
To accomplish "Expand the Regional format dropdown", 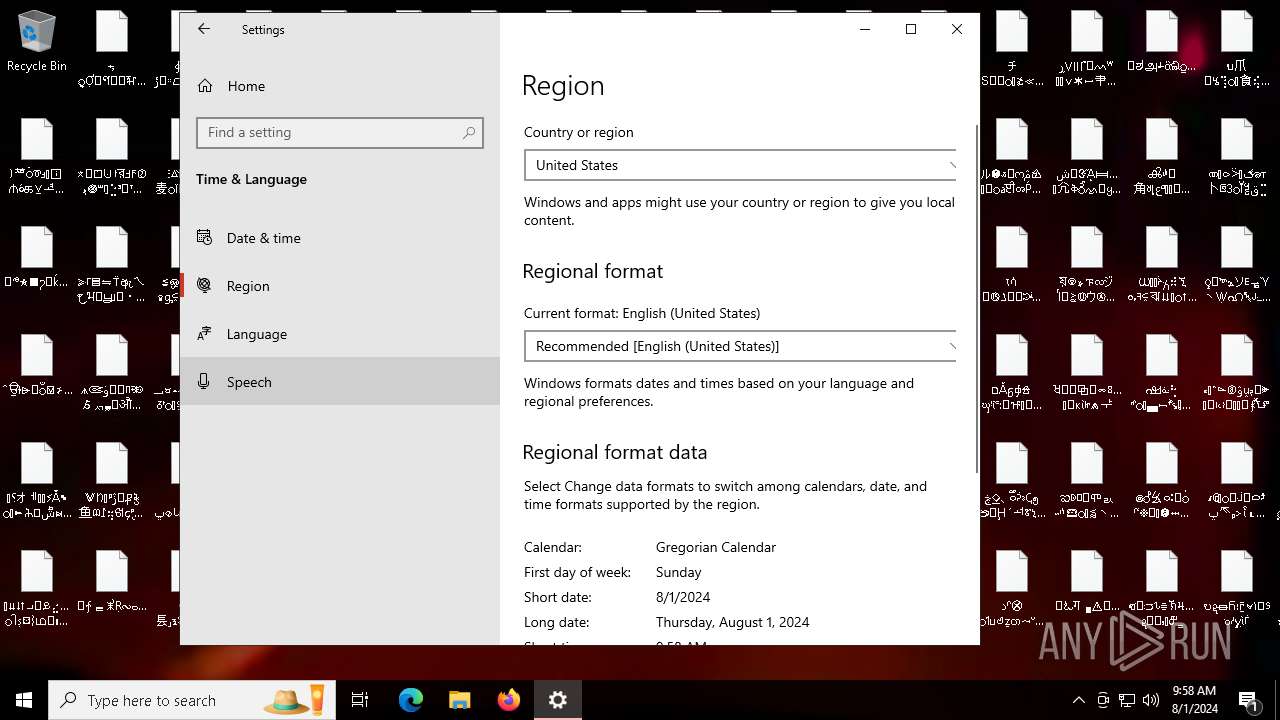I will (x=740, y=346).
